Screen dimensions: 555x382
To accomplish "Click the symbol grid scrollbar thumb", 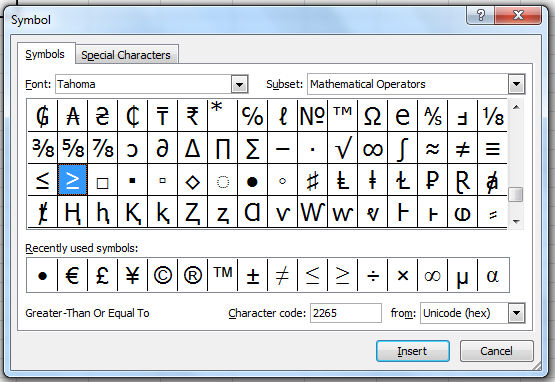I will [516, 195].
